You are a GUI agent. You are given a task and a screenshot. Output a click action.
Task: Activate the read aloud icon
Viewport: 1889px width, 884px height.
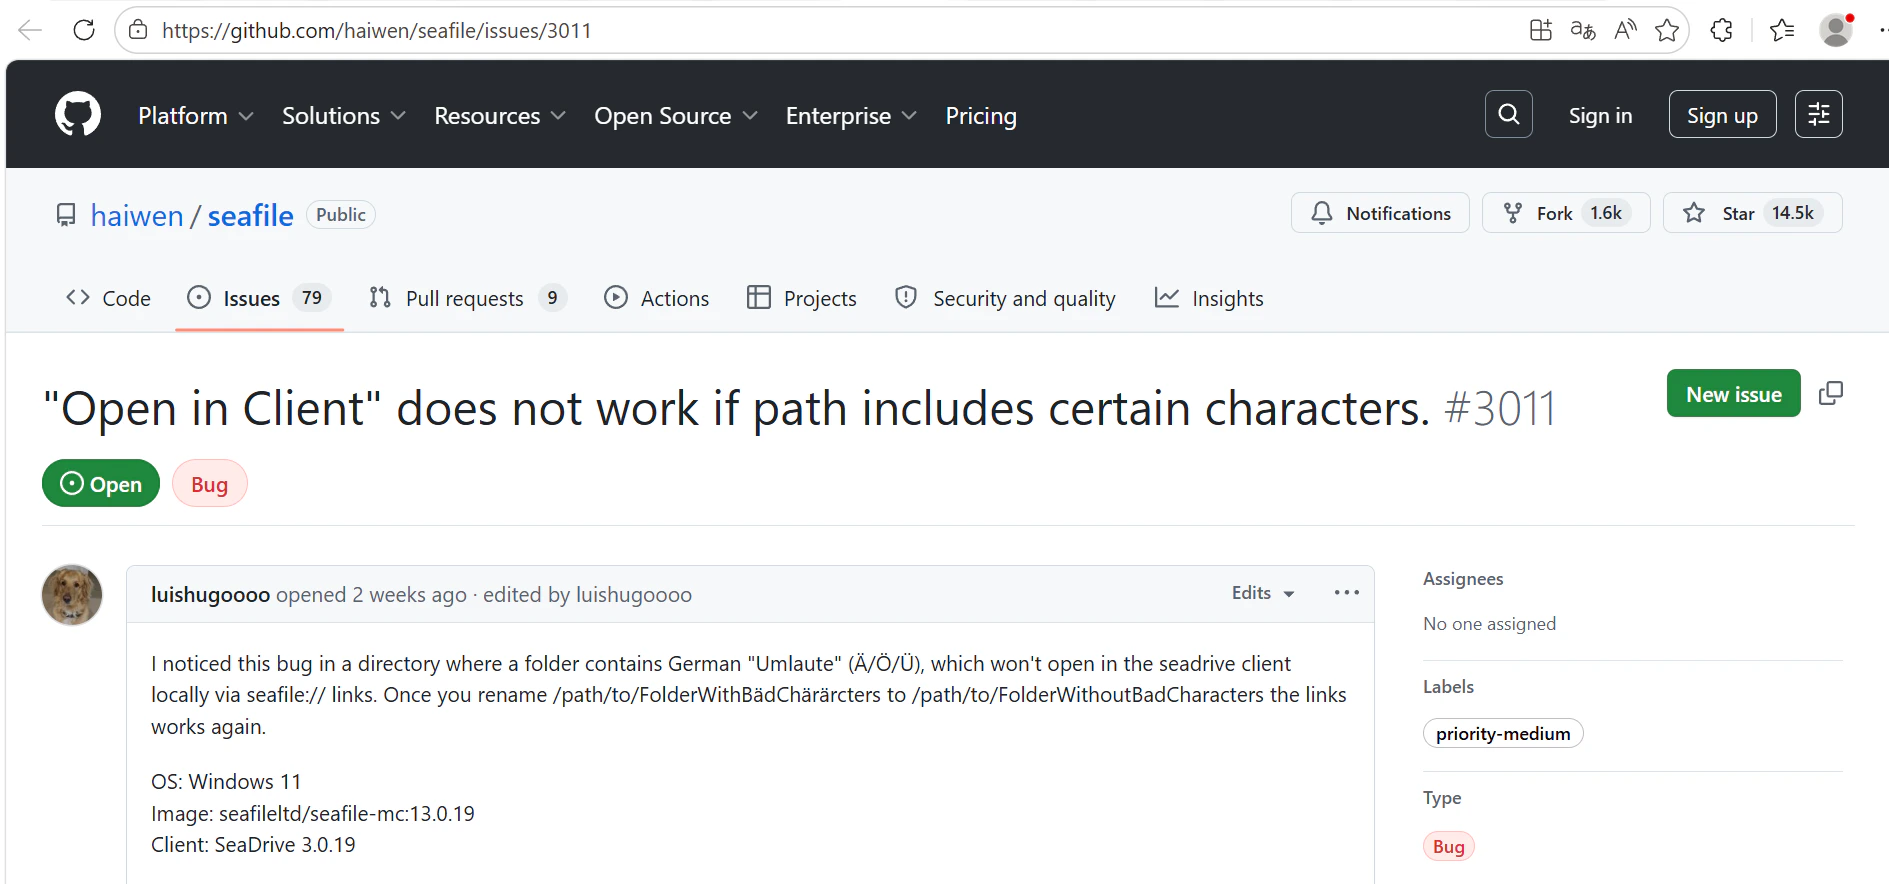coord(1625,30)
